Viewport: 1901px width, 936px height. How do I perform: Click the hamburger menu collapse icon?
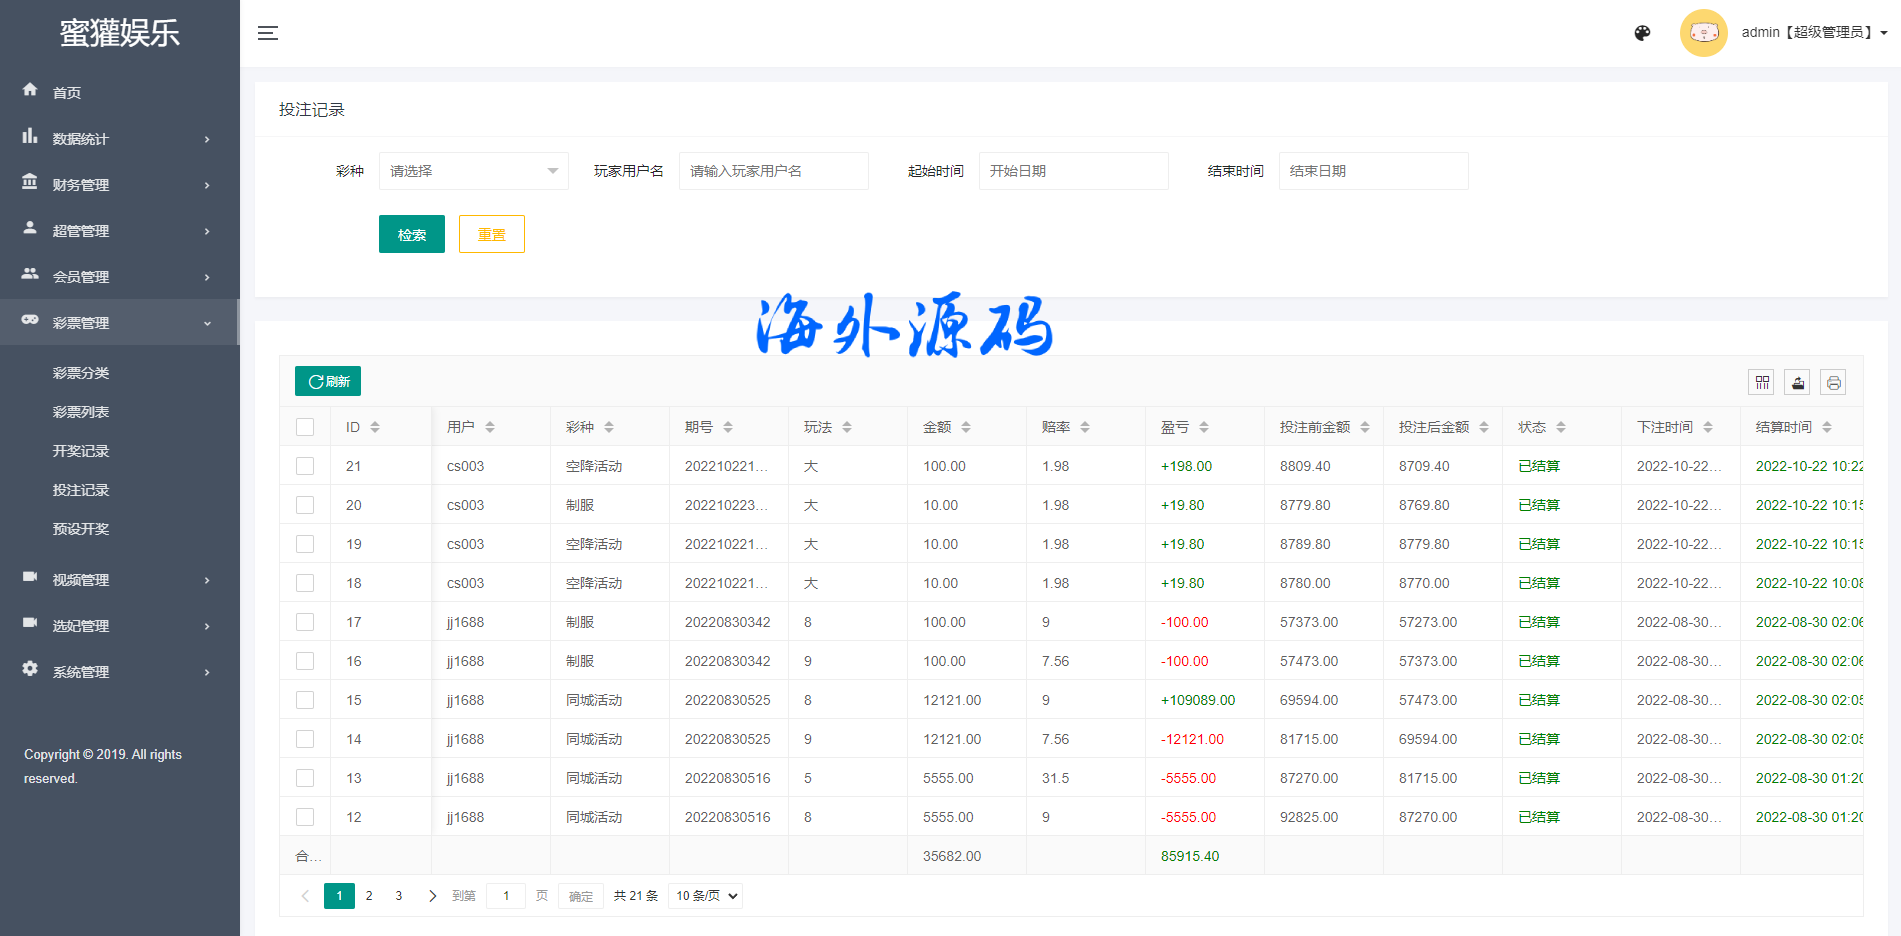click(x=267, y=33)
